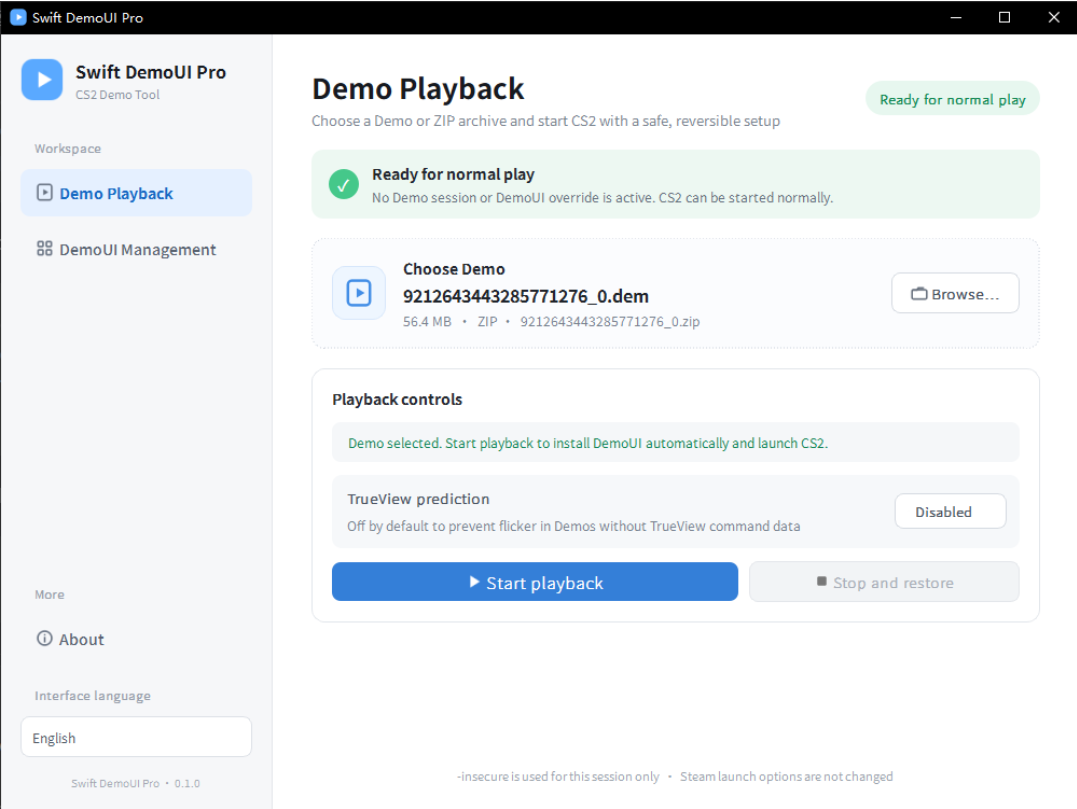Click the DemoUI Management grid icon
Image resolution: width=1077 pixels, height=809 pixels.
[x=45, y=249]
